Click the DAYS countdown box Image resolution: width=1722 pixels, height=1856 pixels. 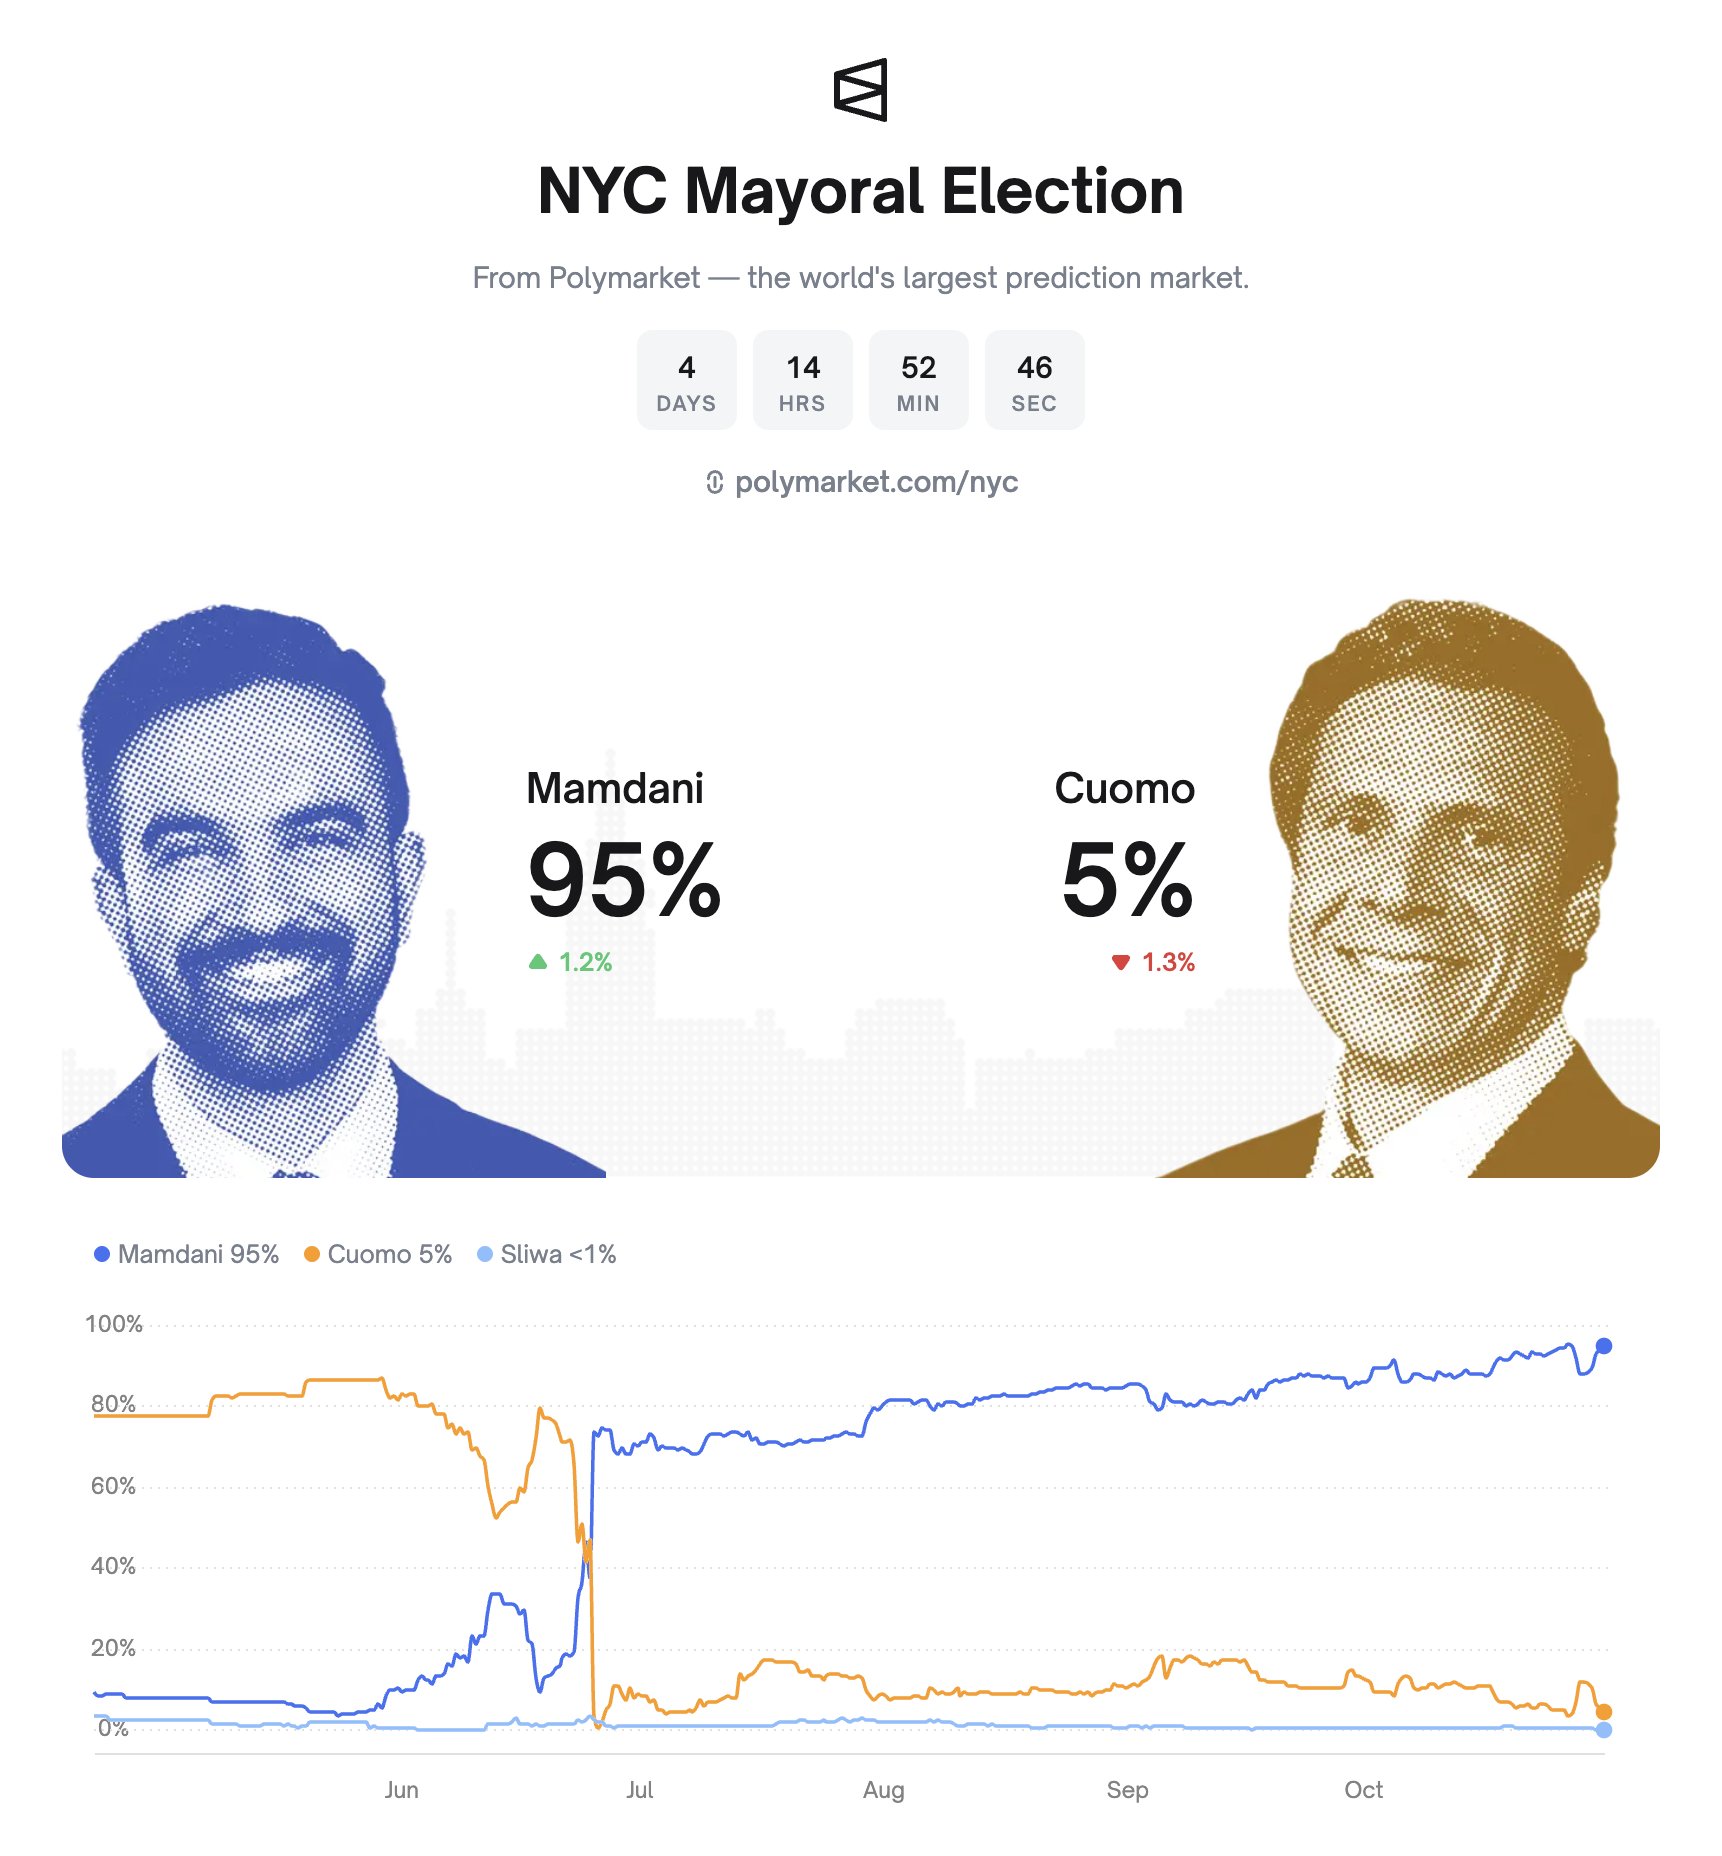click(x=686, y=380)
